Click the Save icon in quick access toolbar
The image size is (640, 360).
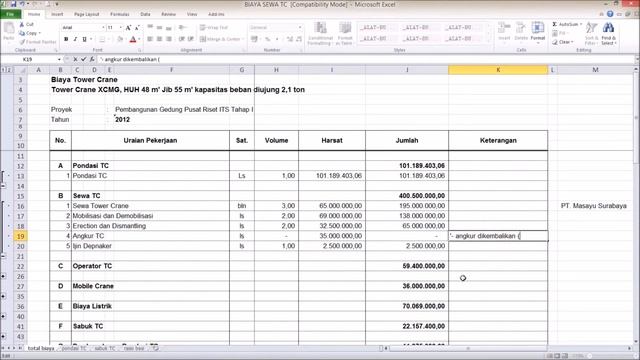[13, 4]
